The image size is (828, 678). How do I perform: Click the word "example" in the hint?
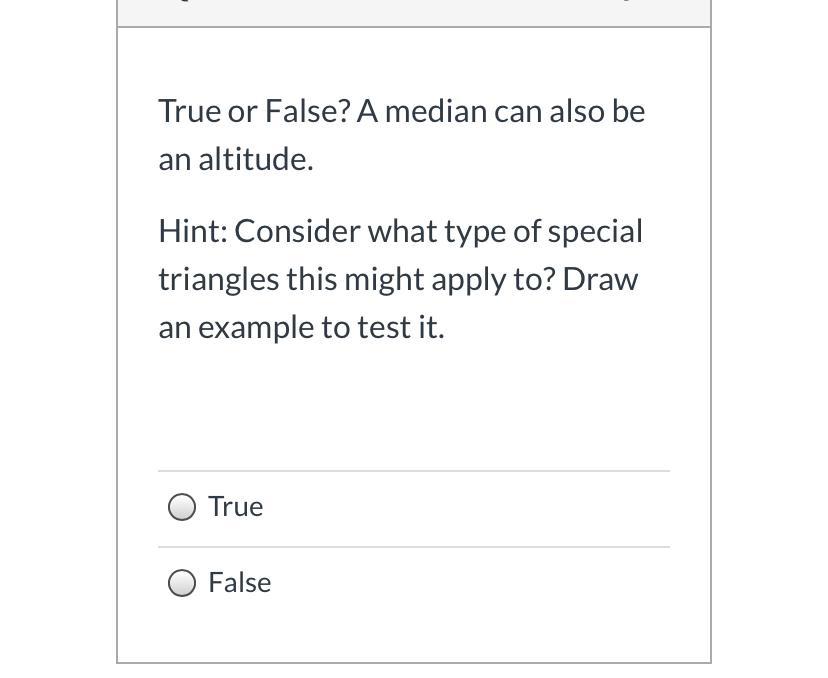256,327
